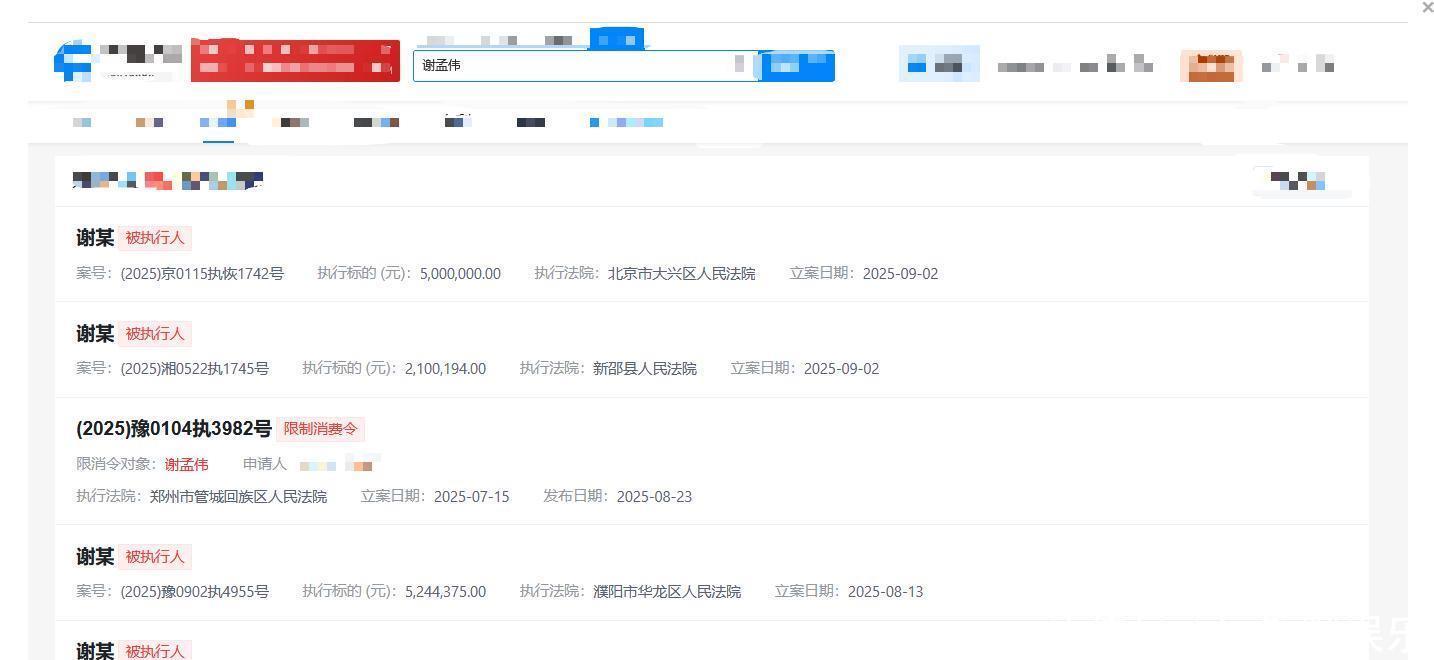Viewport: 1434px width, 660px height.
Task: Open the red promotional banner beside the logo
Action: (295, 60)
